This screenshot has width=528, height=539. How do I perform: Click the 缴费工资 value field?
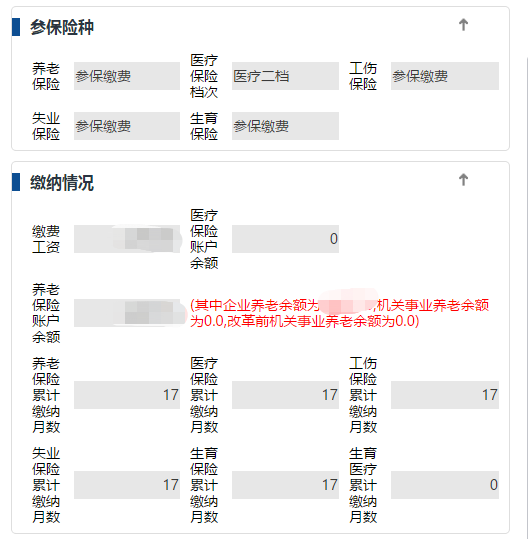pos(127,239)
